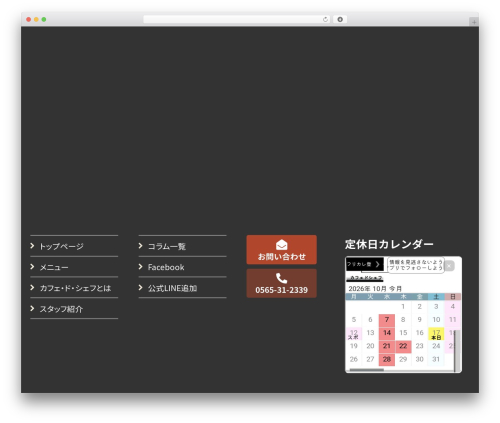Close the calendar follow tooltip
This screenshot has height=423, width=500.
(x=449, y=266)
